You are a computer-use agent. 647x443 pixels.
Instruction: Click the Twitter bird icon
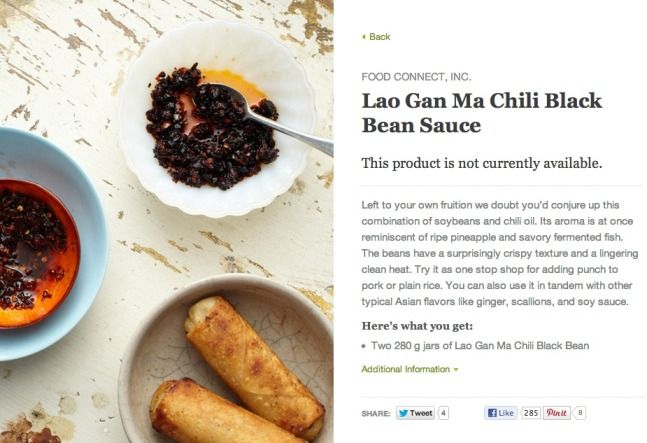tap(404, 413)
